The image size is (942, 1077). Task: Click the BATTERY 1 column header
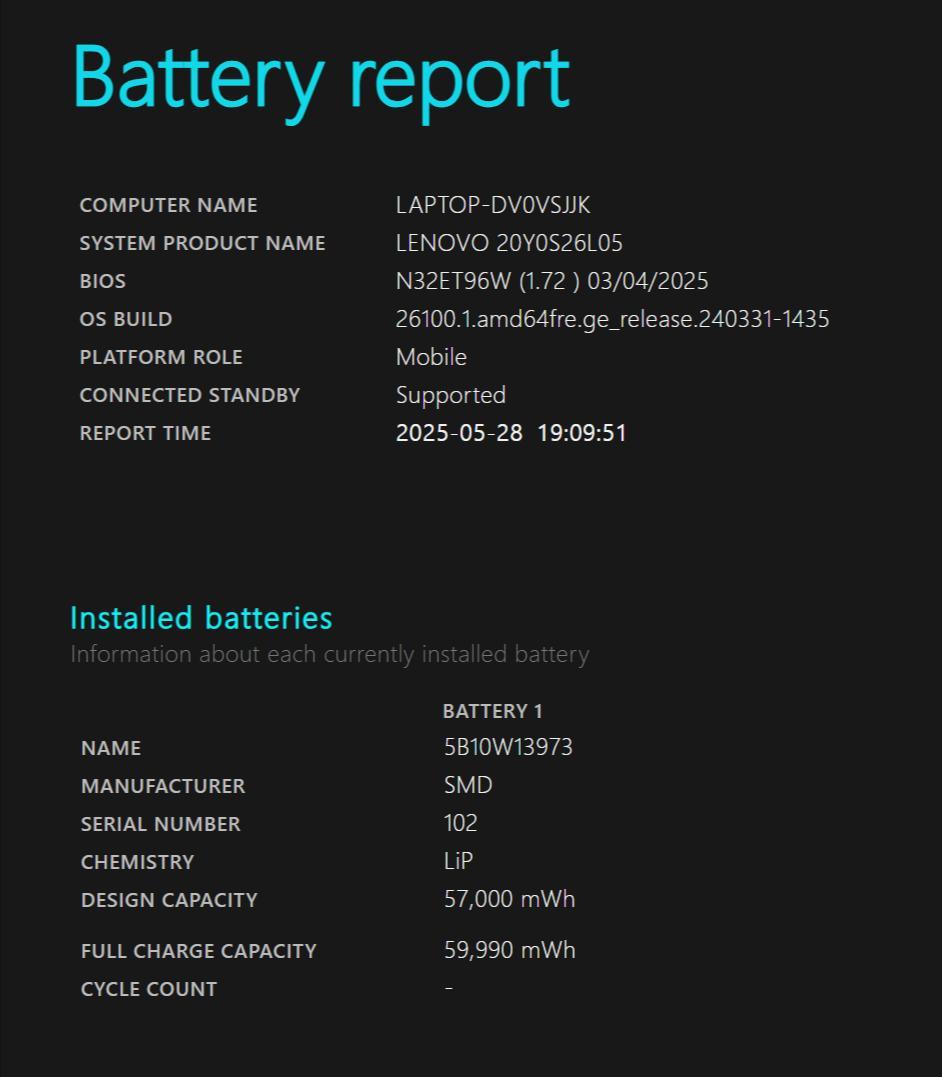[492, 711]
